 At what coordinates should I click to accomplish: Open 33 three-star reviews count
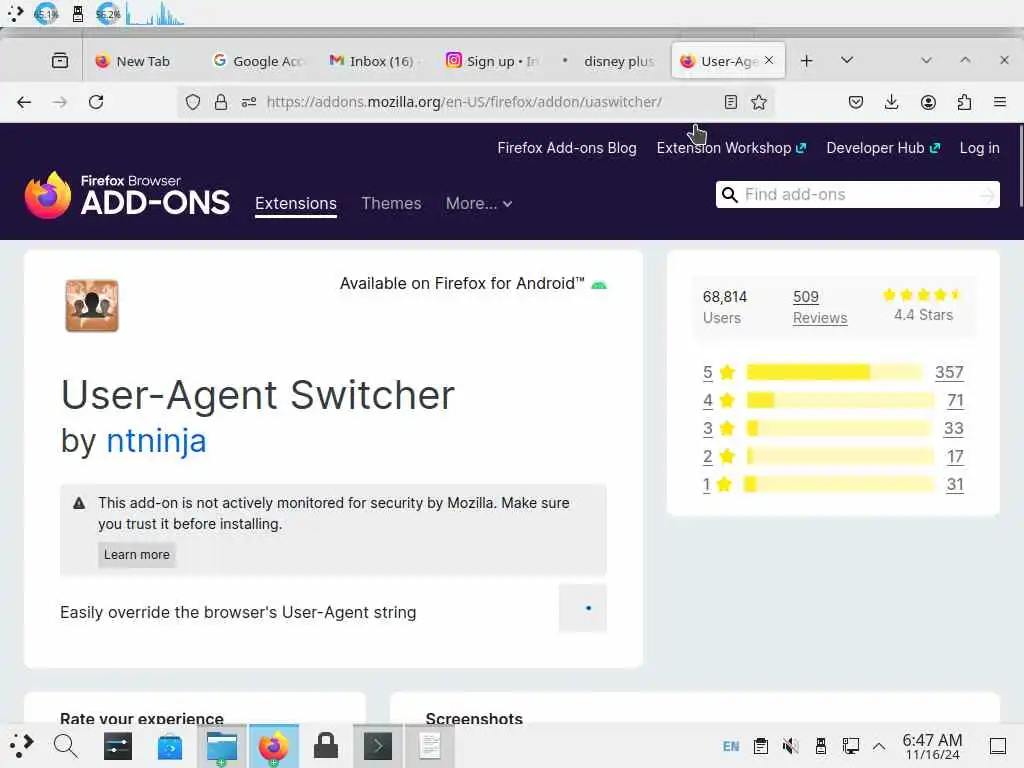[x=953, y=428]
